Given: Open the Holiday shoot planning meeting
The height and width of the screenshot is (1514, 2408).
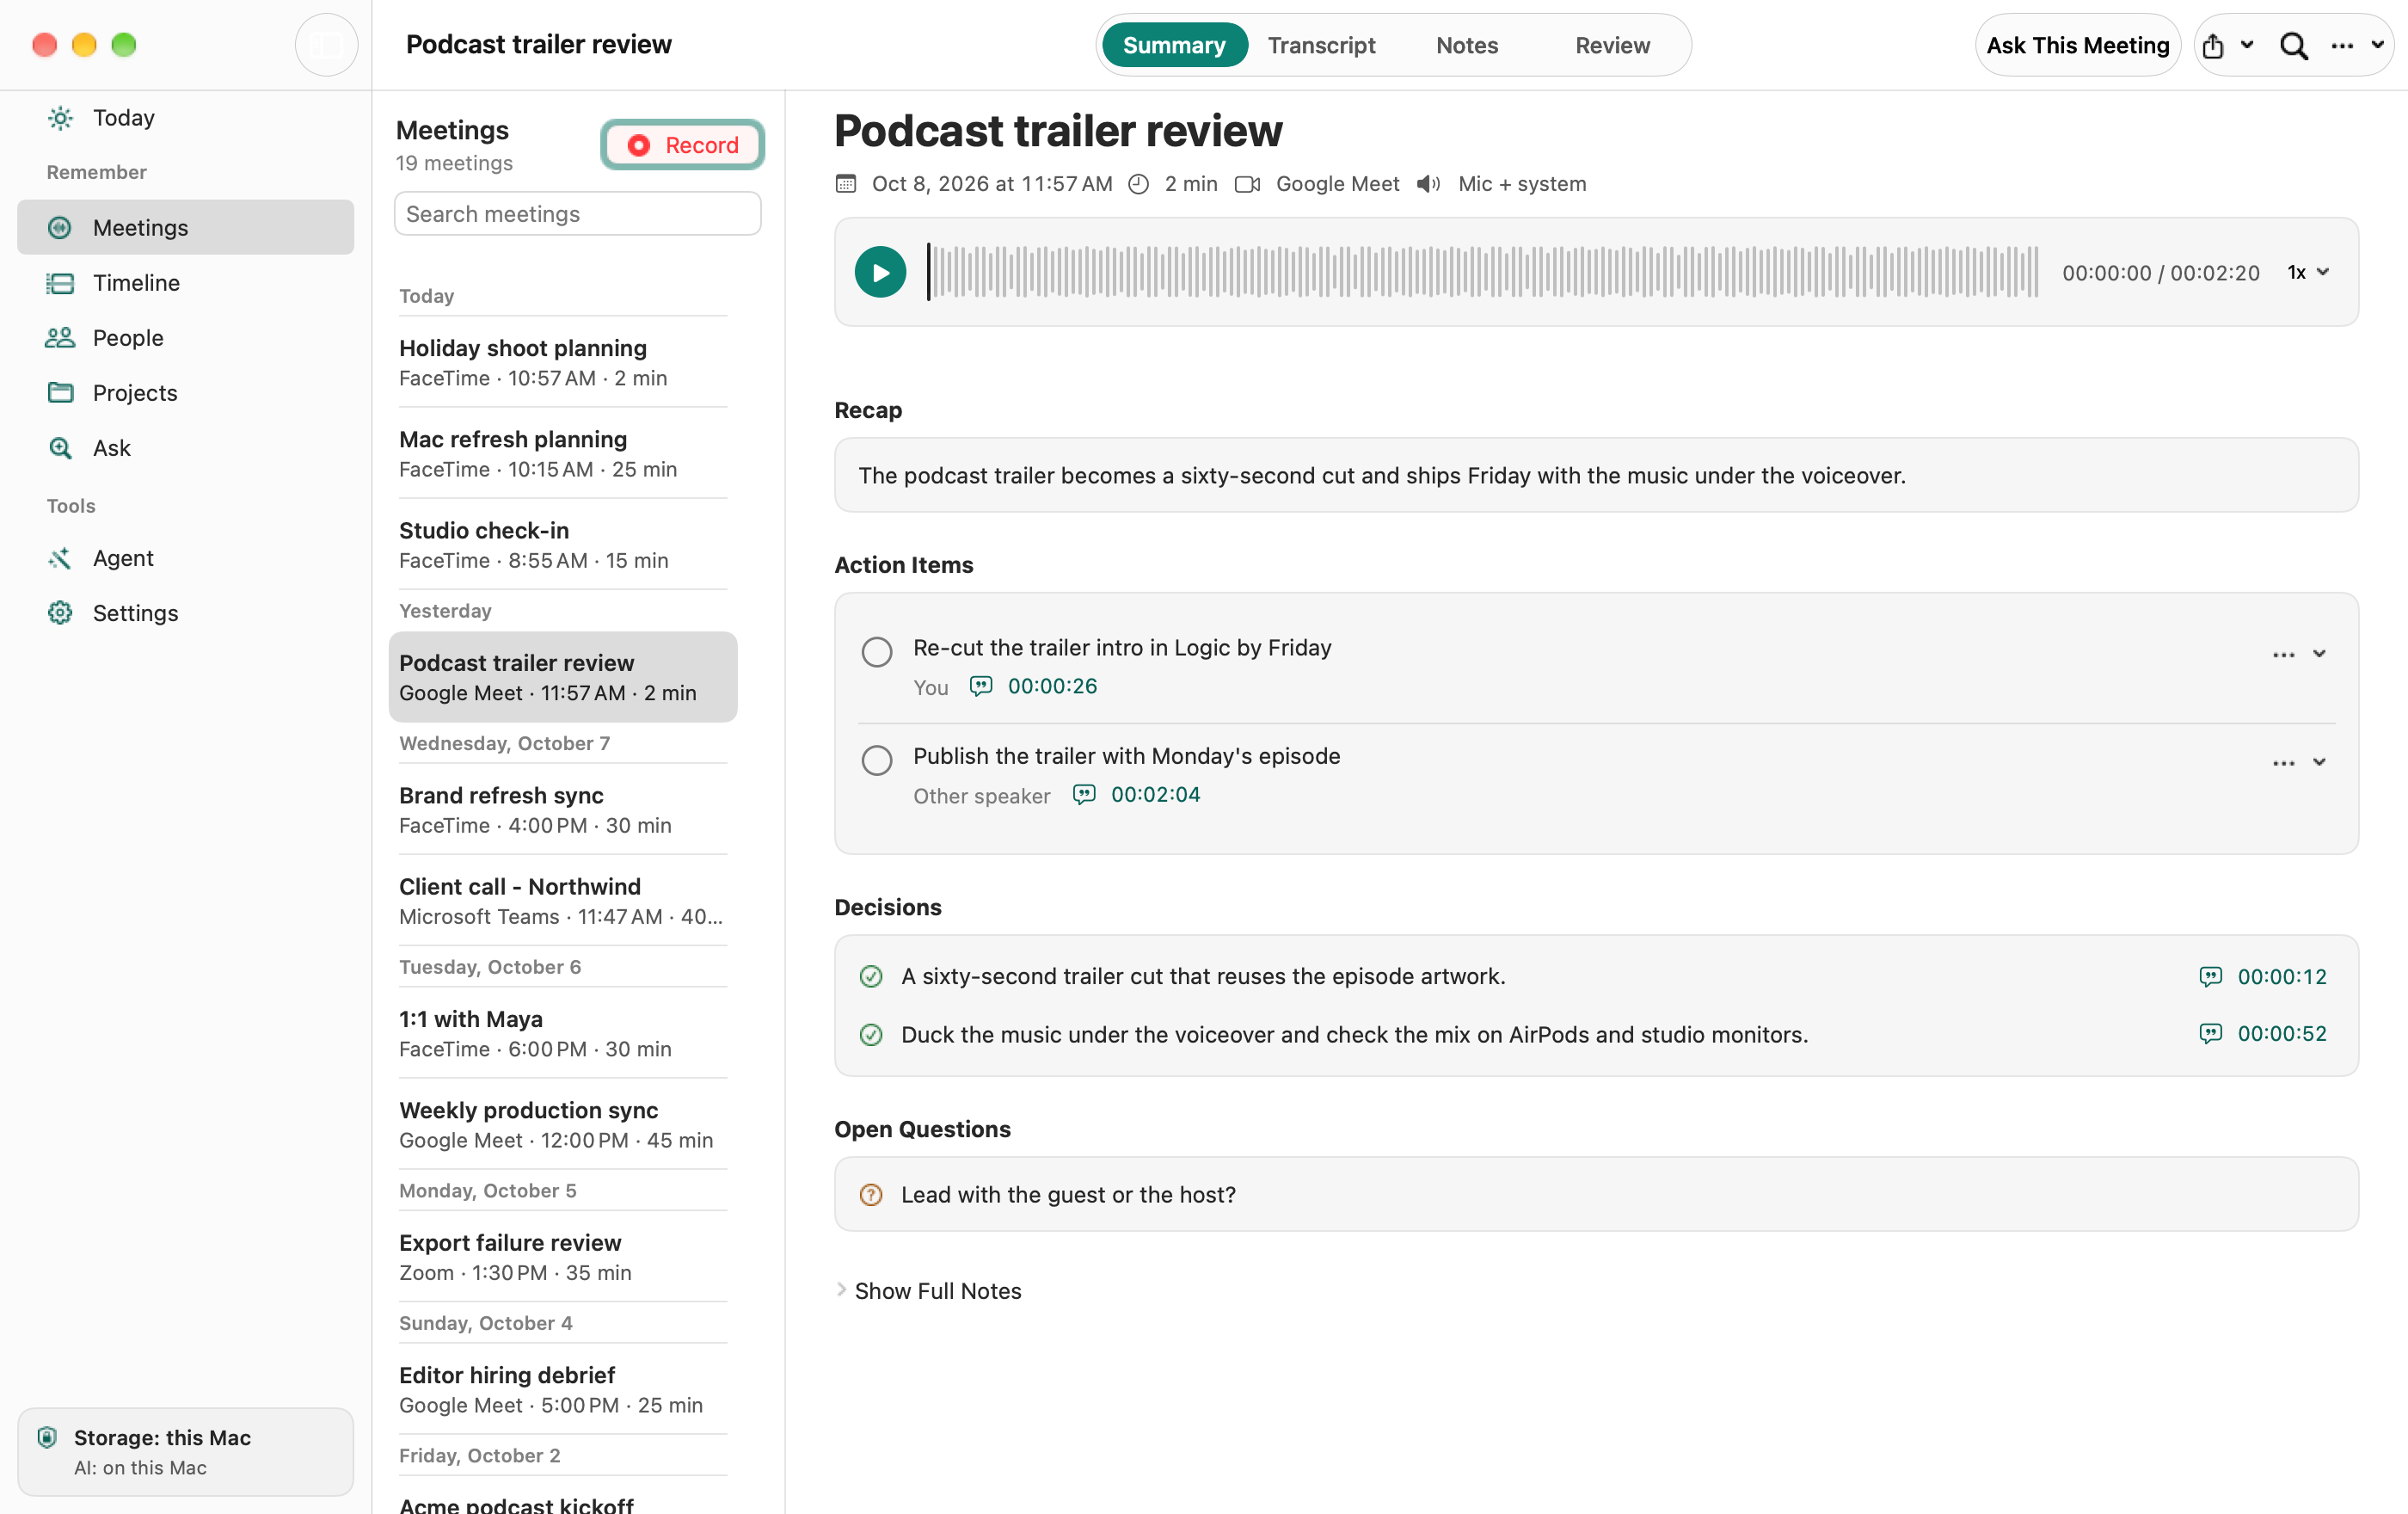Looking at the screenshot, I should click(563, 362).
